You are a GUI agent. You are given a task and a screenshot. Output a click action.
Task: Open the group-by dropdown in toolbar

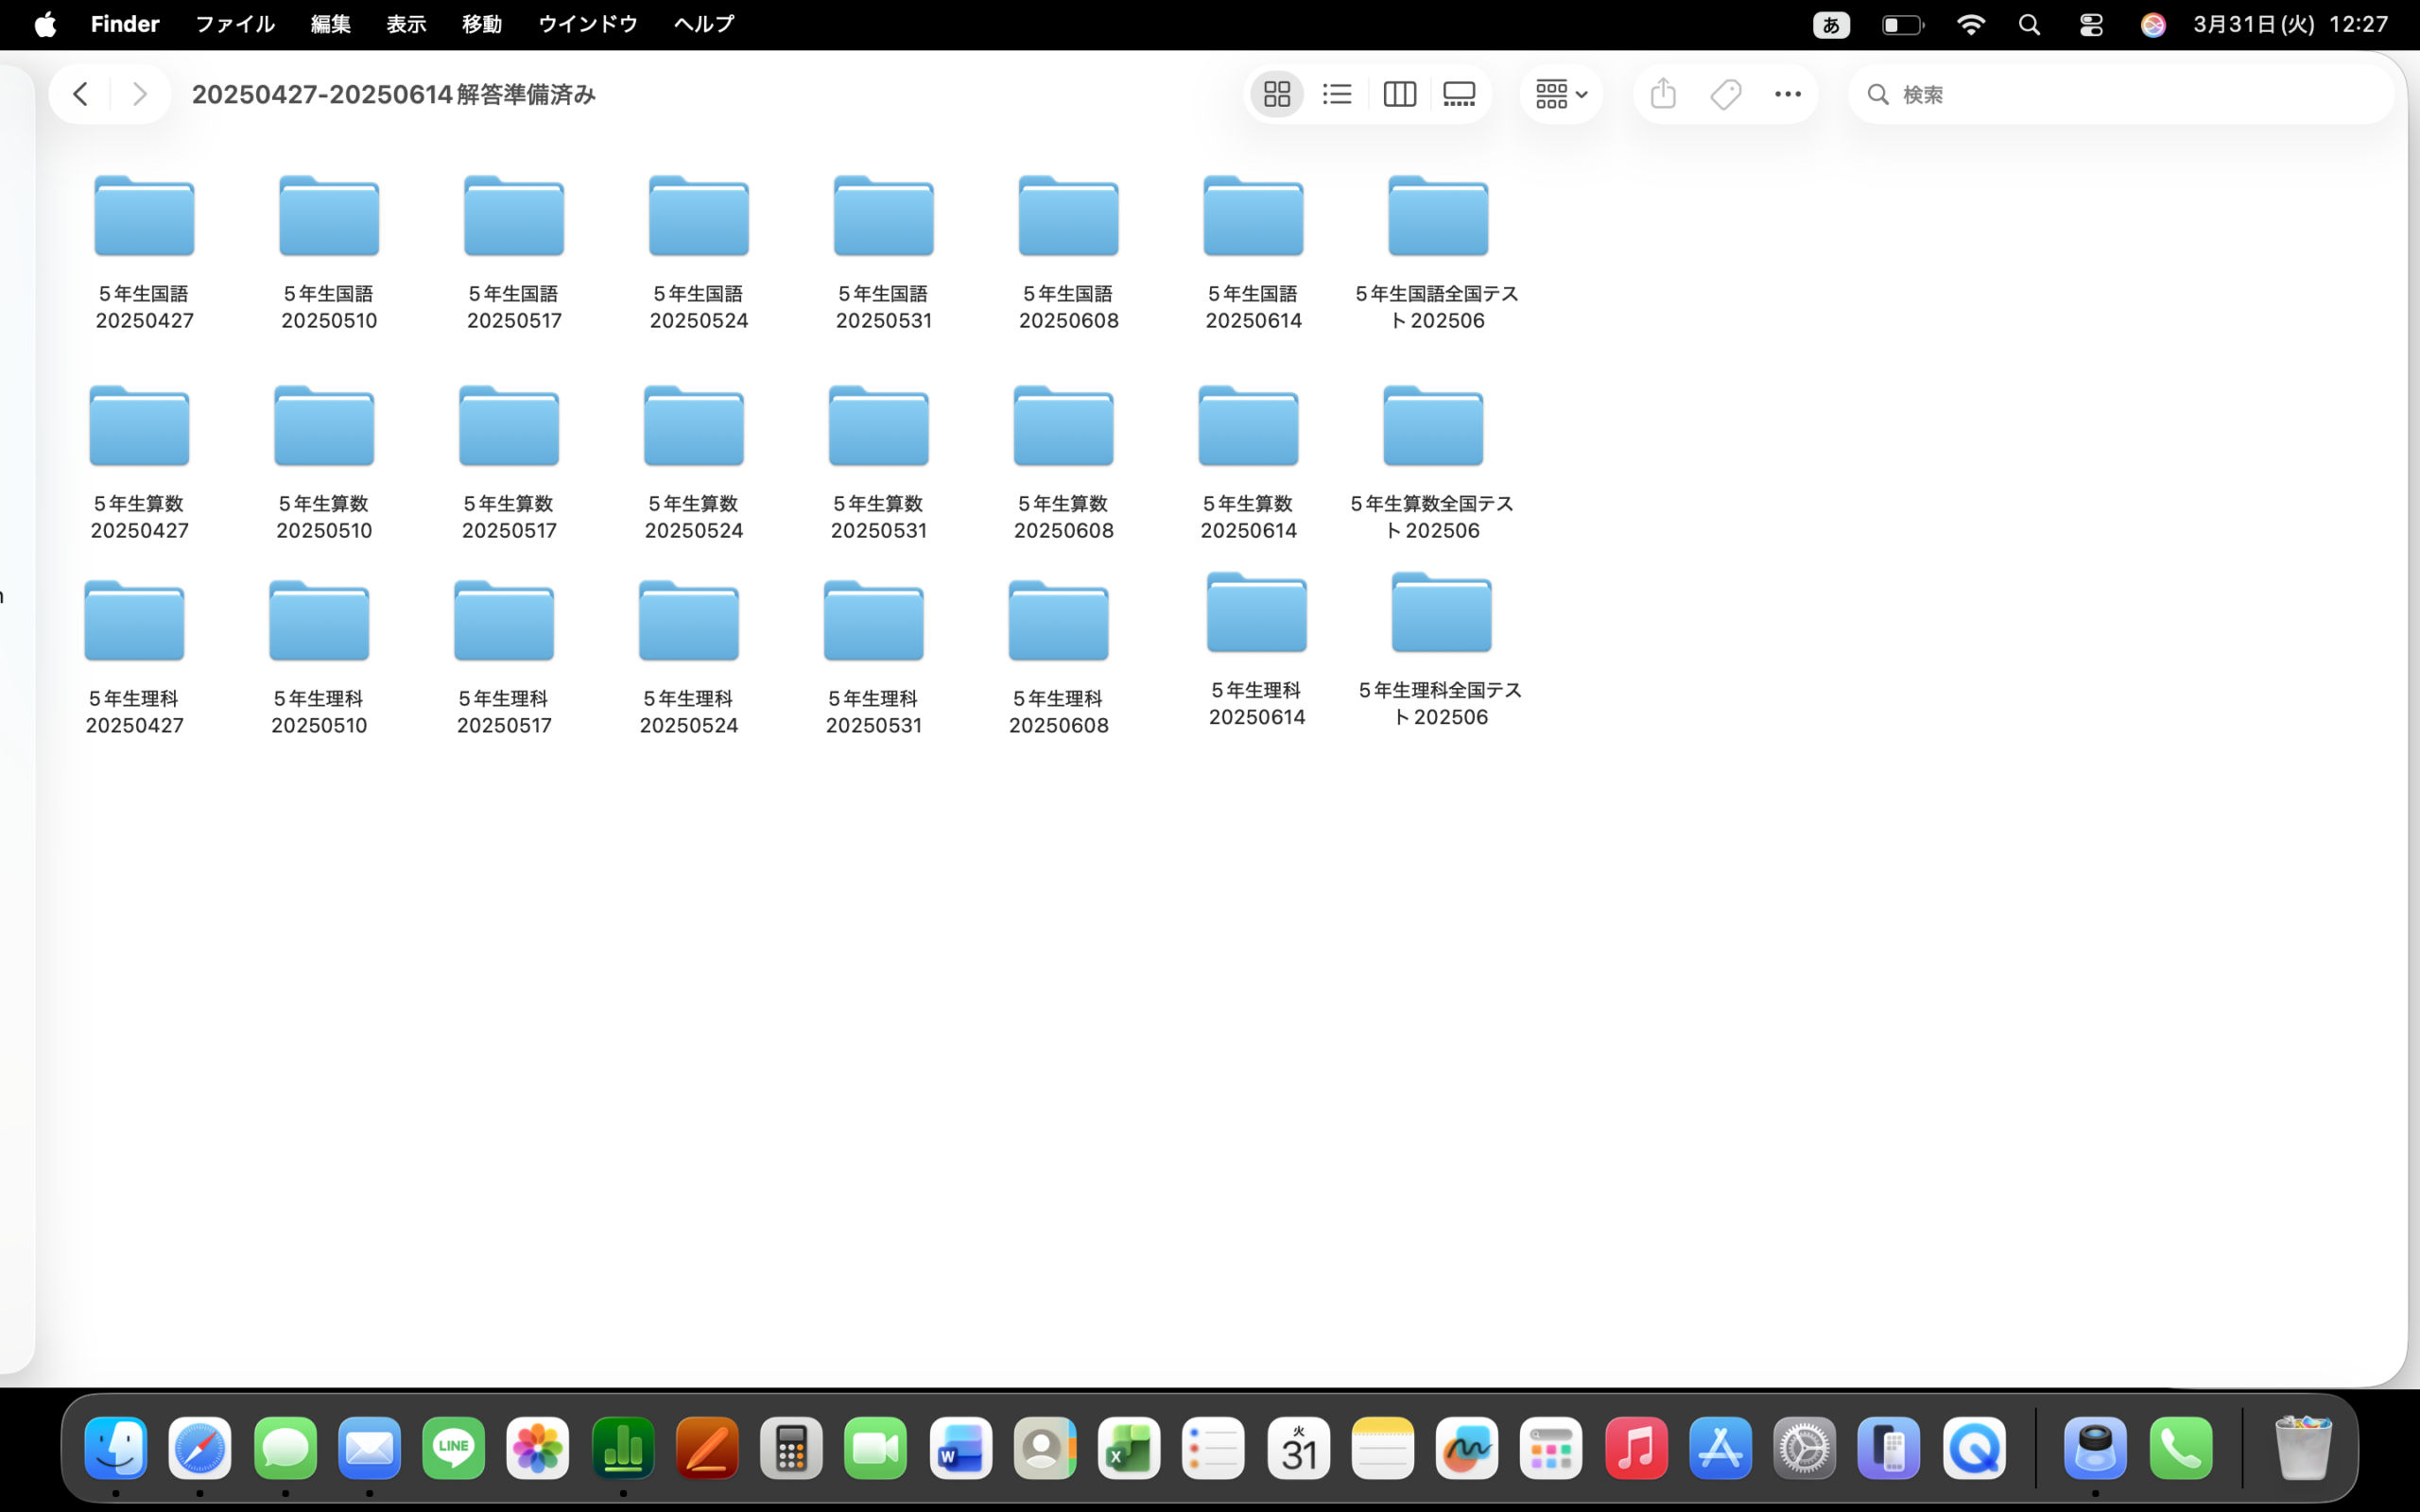pos(1560,94)
